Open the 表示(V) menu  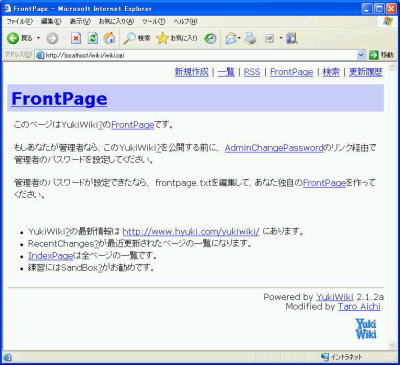[x=80, y=22]
